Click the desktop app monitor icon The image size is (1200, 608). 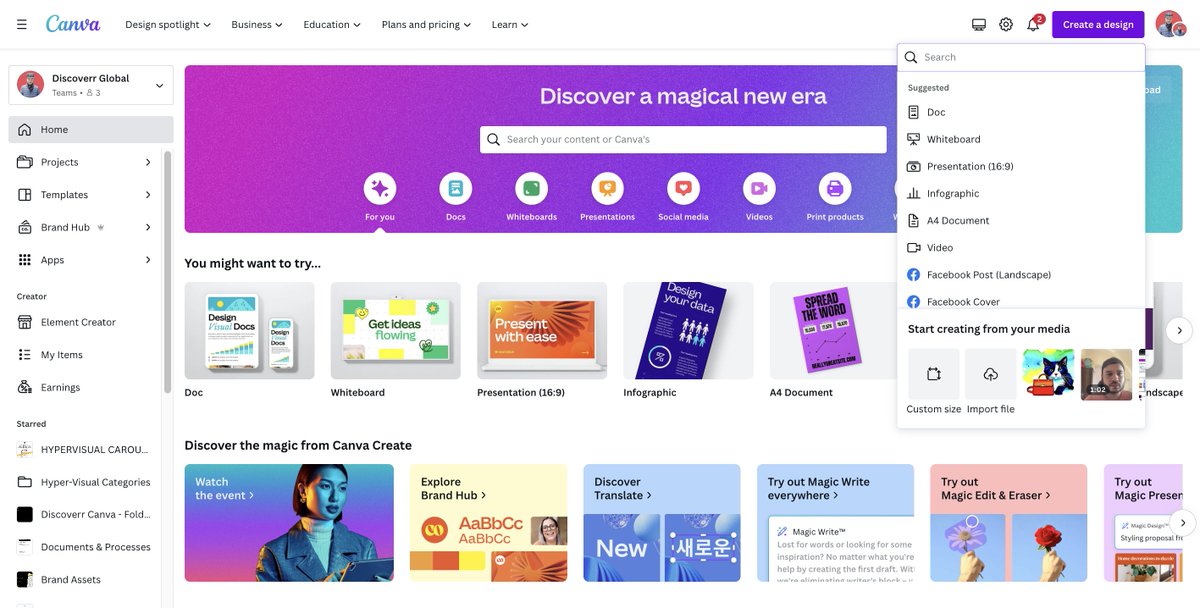[x=978, y=24]
